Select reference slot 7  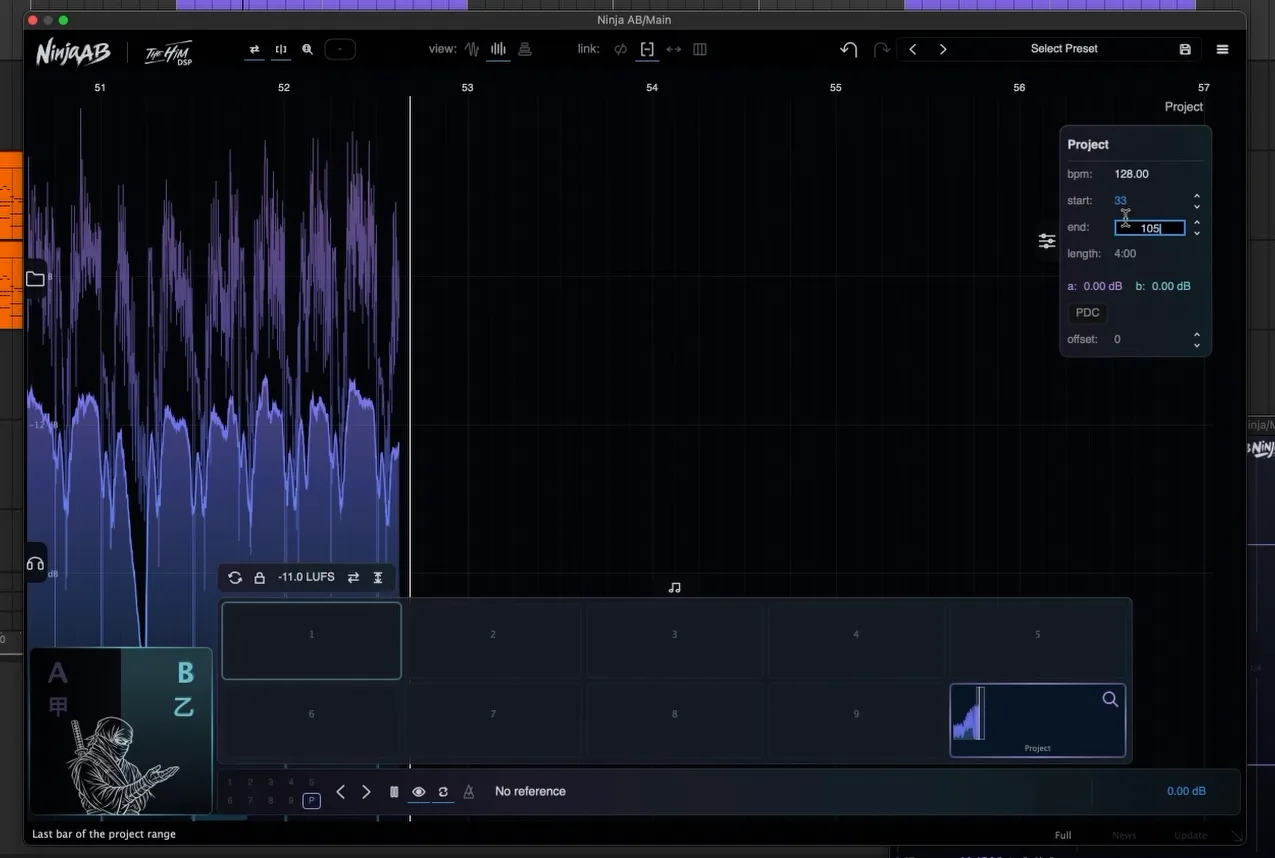coord(493,720)
